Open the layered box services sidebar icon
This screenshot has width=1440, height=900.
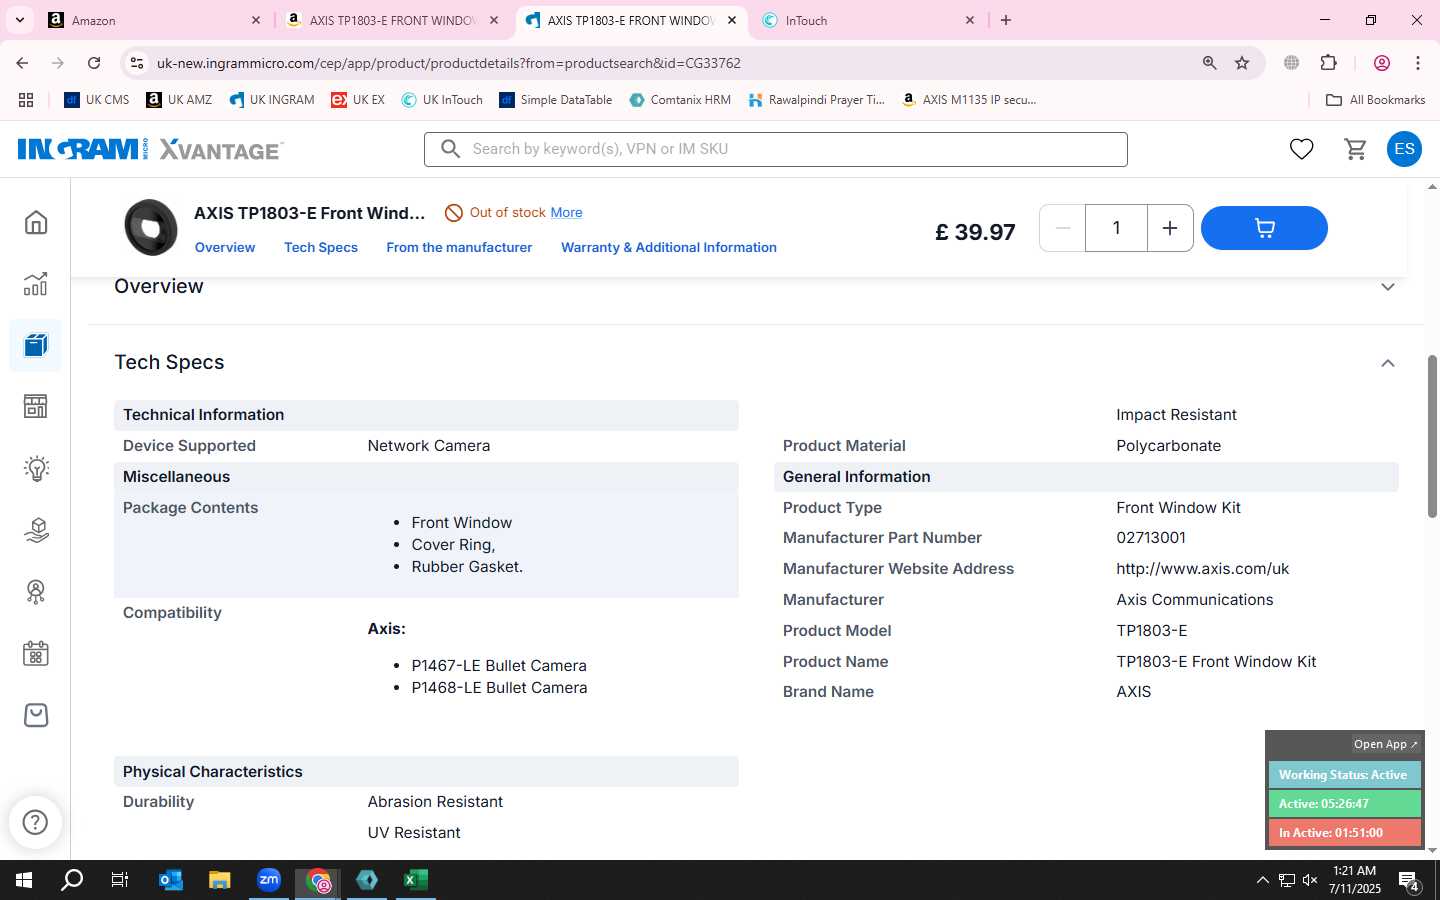(x=36, y=530)
